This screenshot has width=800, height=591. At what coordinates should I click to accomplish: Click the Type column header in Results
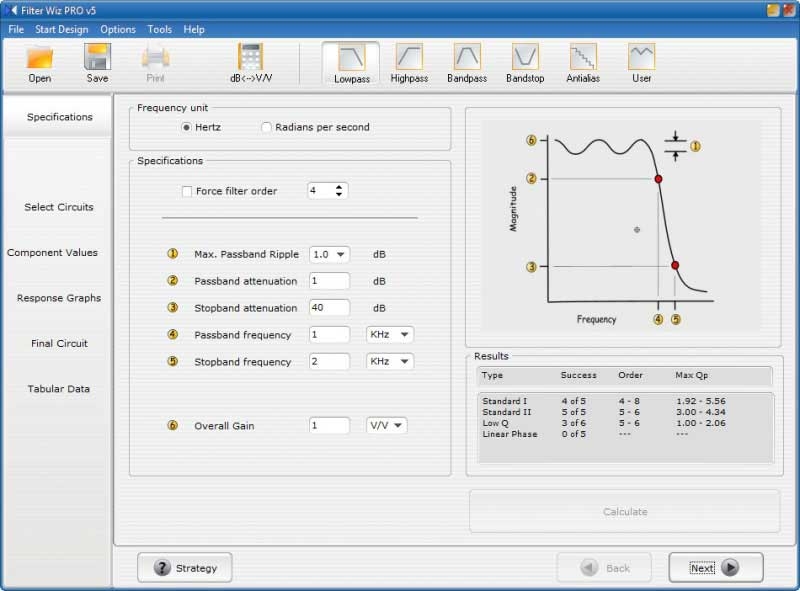[492, 375]
